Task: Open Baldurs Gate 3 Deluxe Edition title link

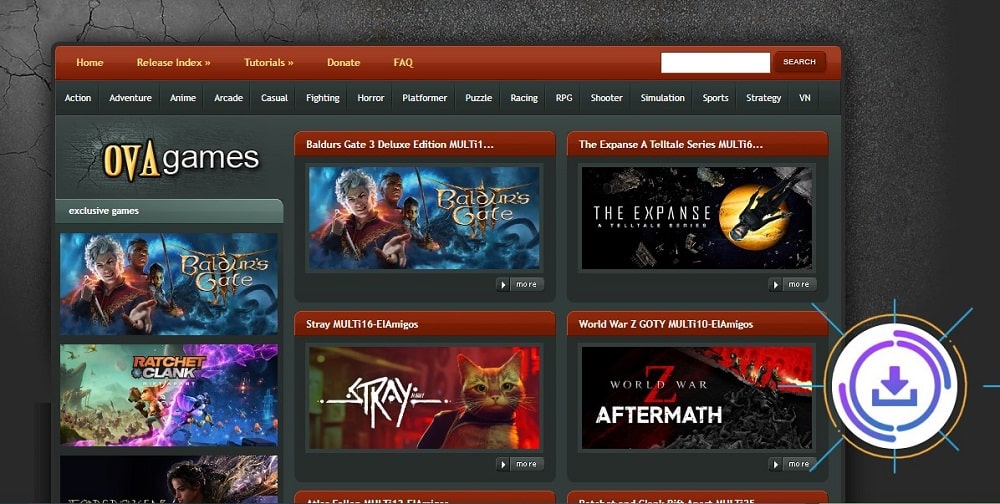Action: [x=400, y=144]
